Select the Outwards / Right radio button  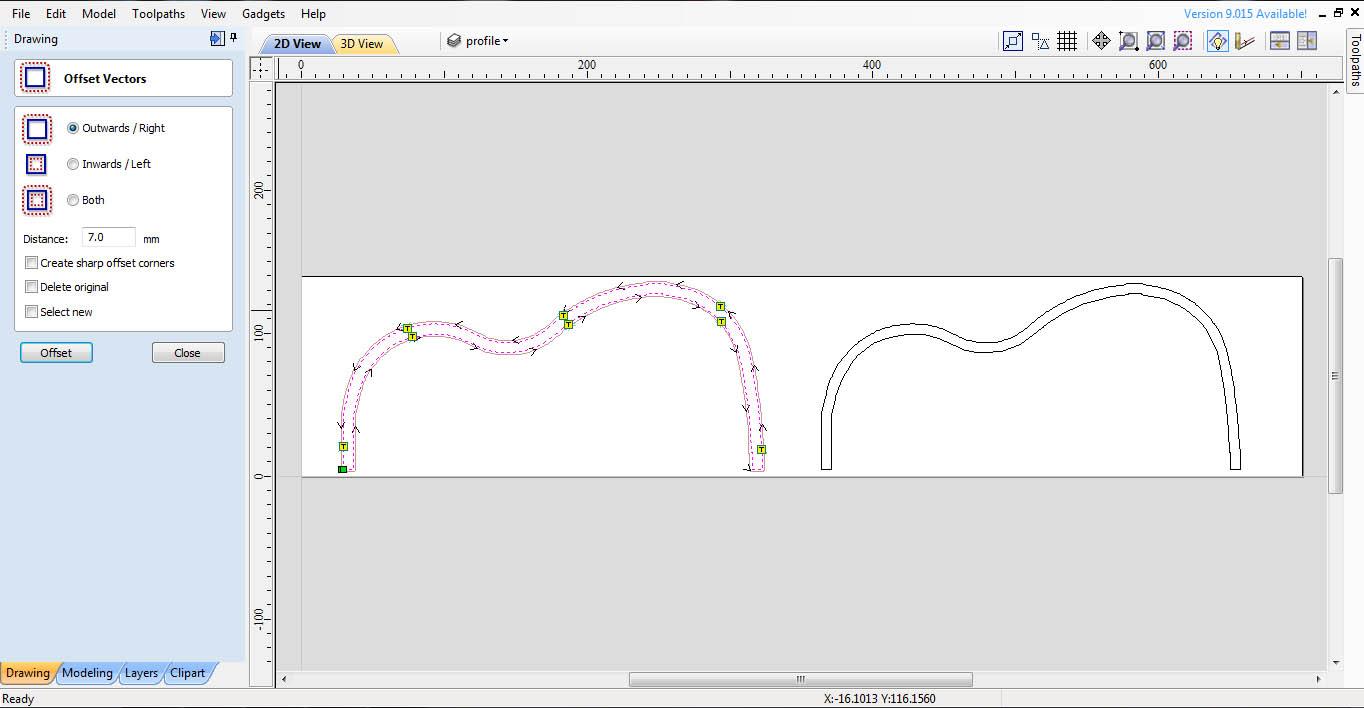point(73,128)
